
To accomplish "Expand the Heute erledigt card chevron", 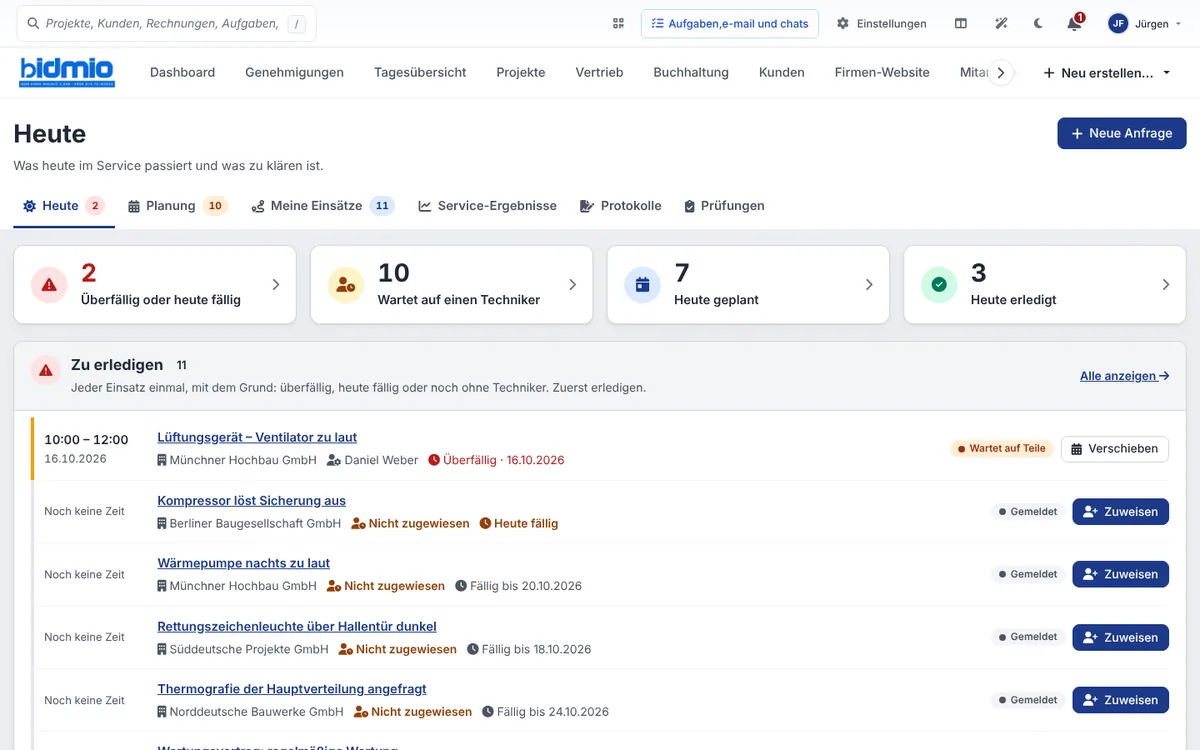I will (x=1166, y=285).
